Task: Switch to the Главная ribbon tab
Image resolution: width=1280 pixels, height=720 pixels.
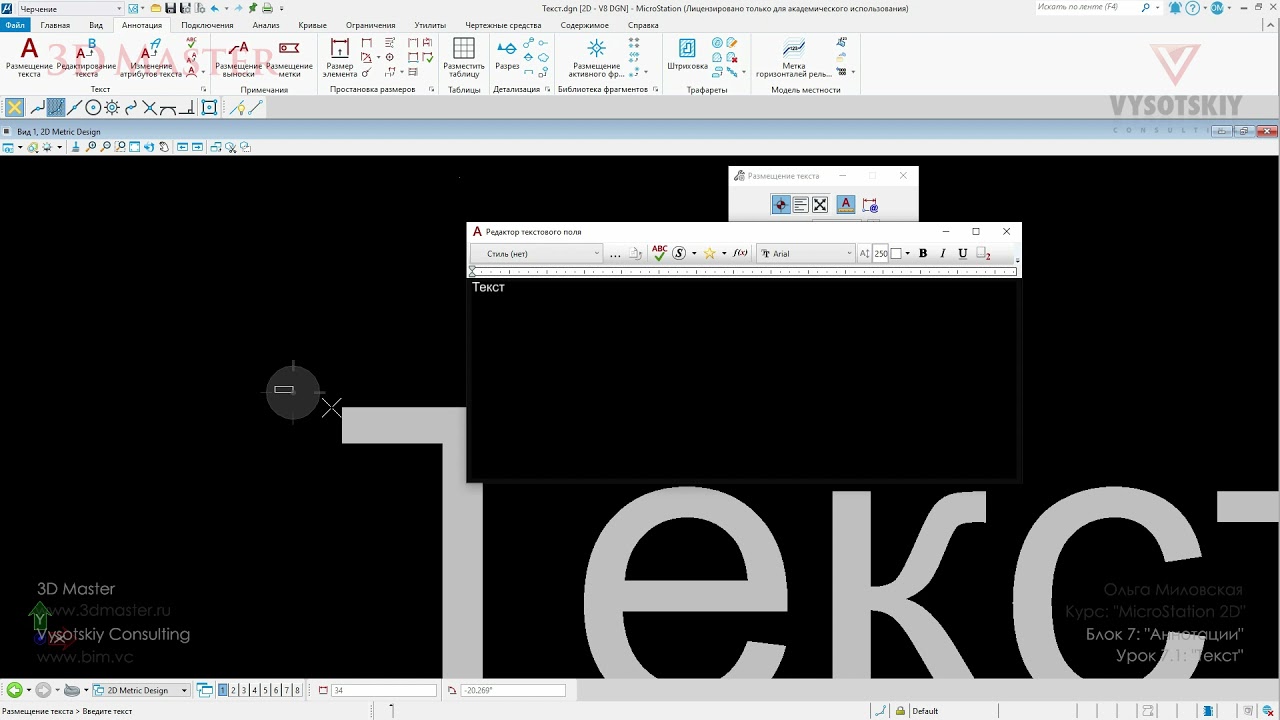Action: (55, 25)
